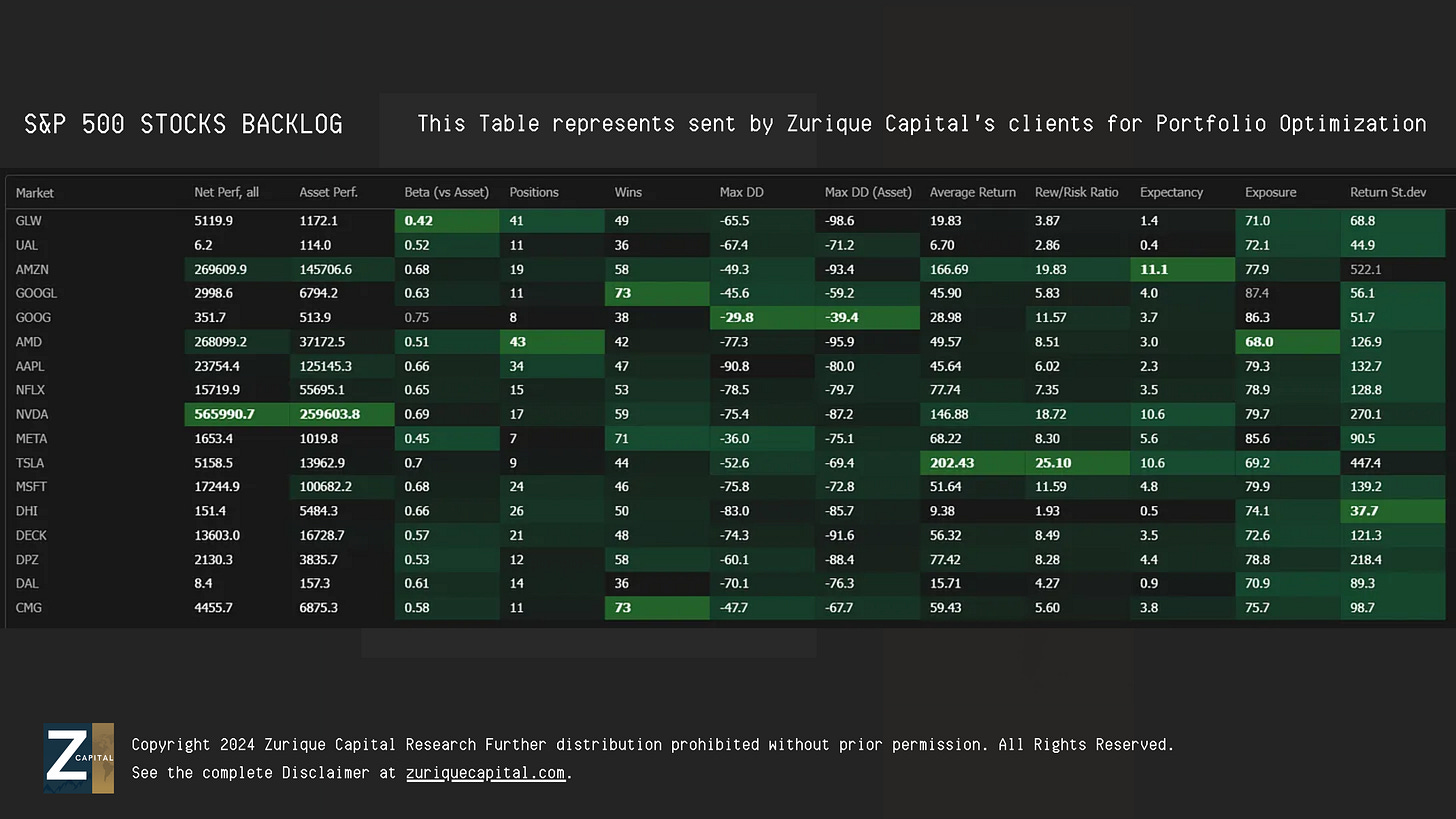Click AMZN return st.dev value 522.1

[x=1365, y=269]
